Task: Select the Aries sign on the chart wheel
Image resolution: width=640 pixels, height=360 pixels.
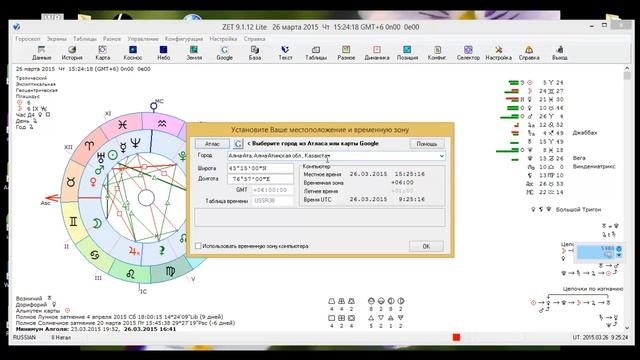Action: (x=89, y=145)
